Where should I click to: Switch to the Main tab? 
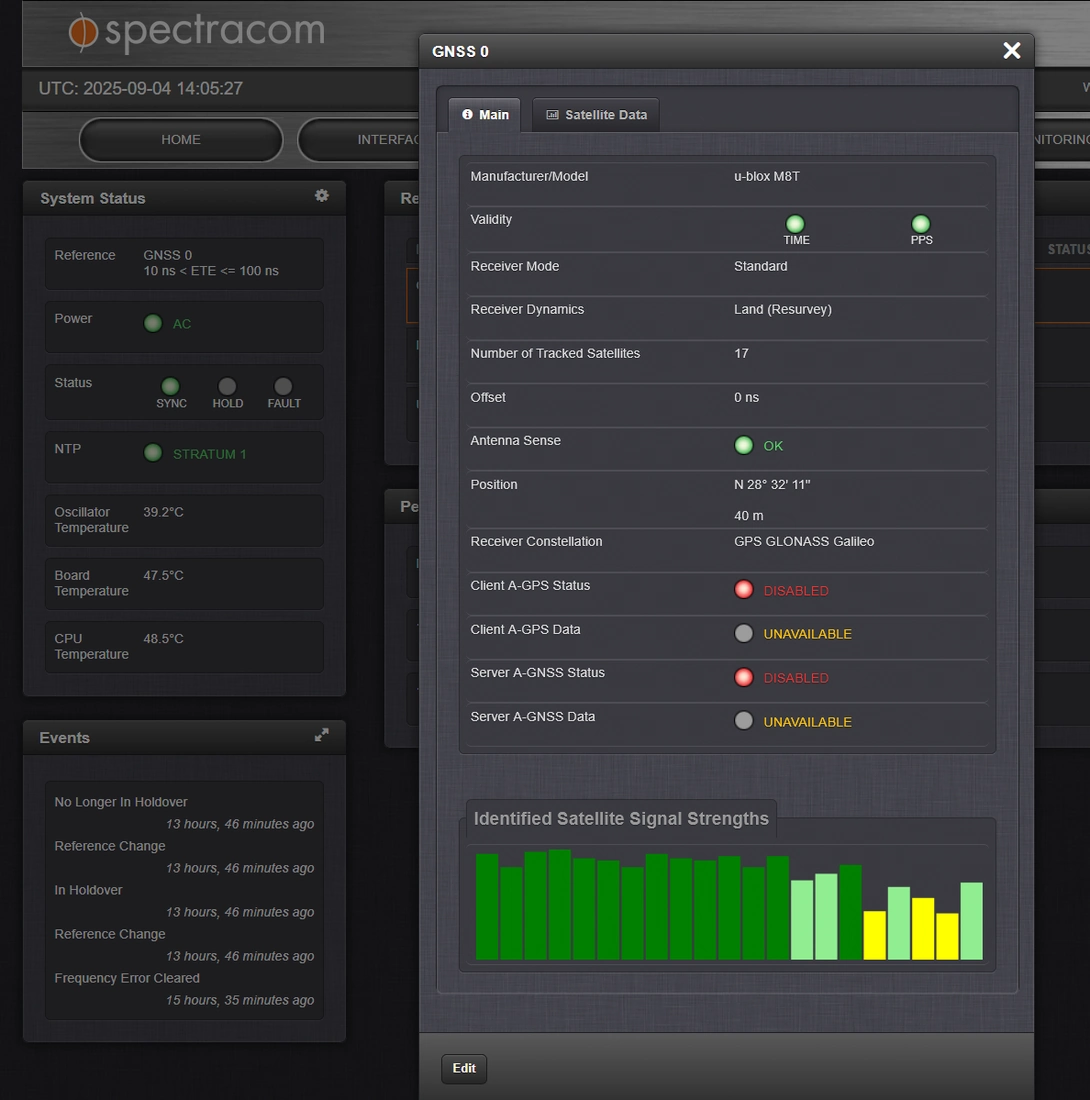(485, 115)
